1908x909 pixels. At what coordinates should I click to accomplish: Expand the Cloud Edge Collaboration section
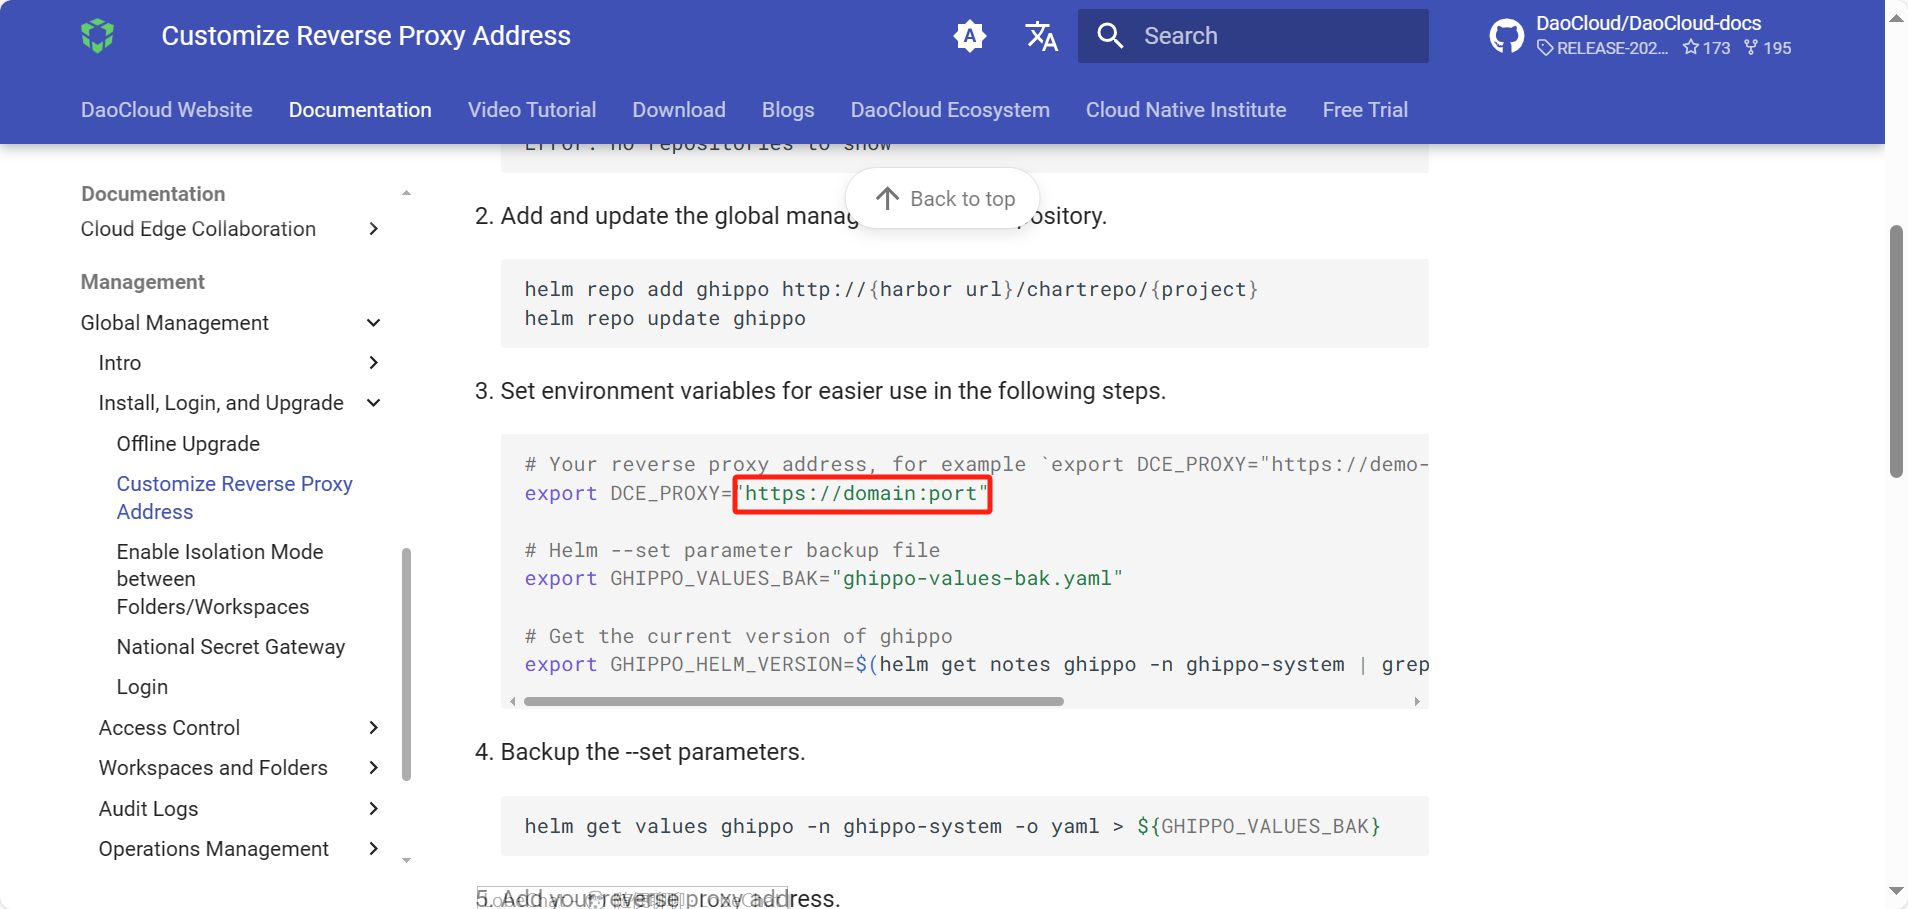pyautogui.click(x=373, y=229)
